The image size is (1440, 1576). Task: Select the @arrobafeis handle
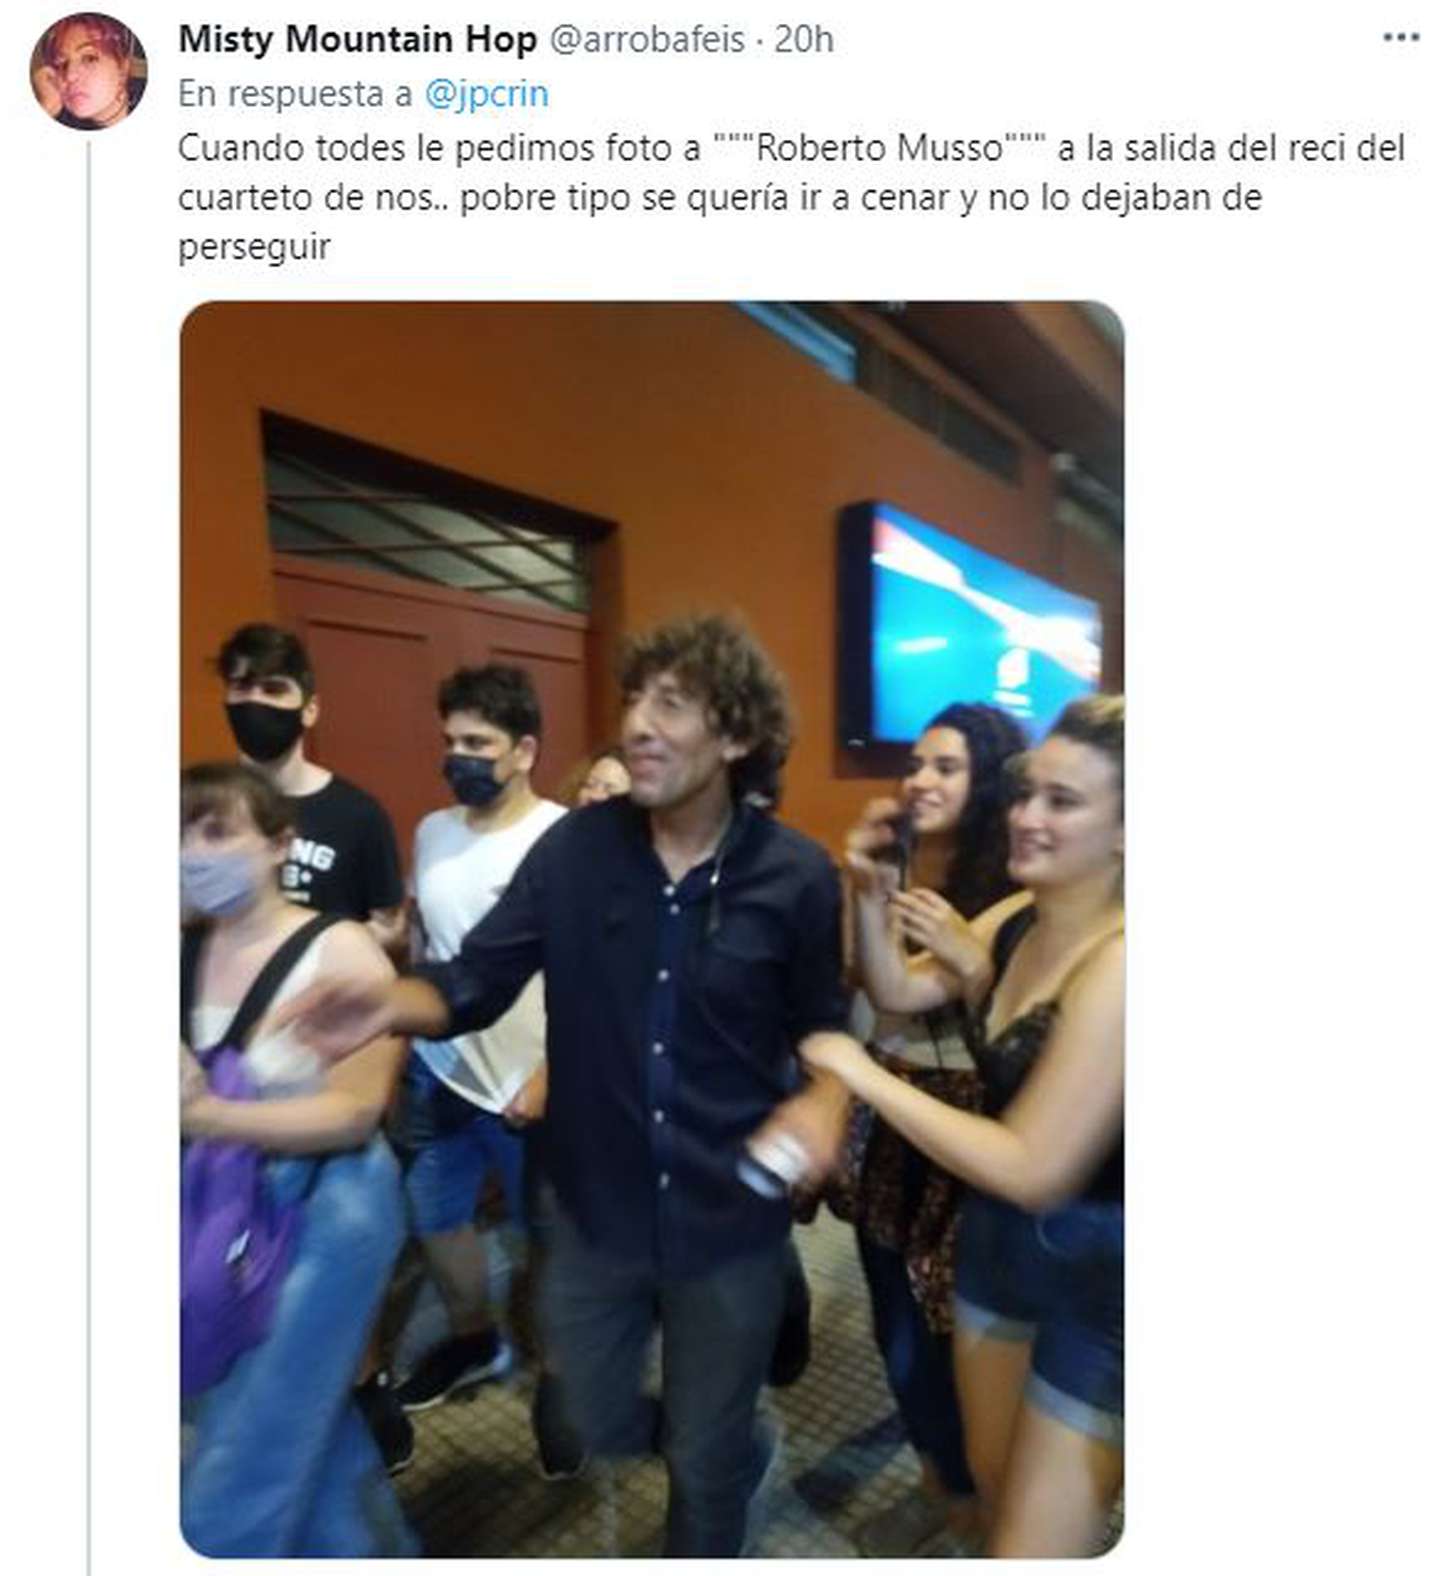(647, 39)
